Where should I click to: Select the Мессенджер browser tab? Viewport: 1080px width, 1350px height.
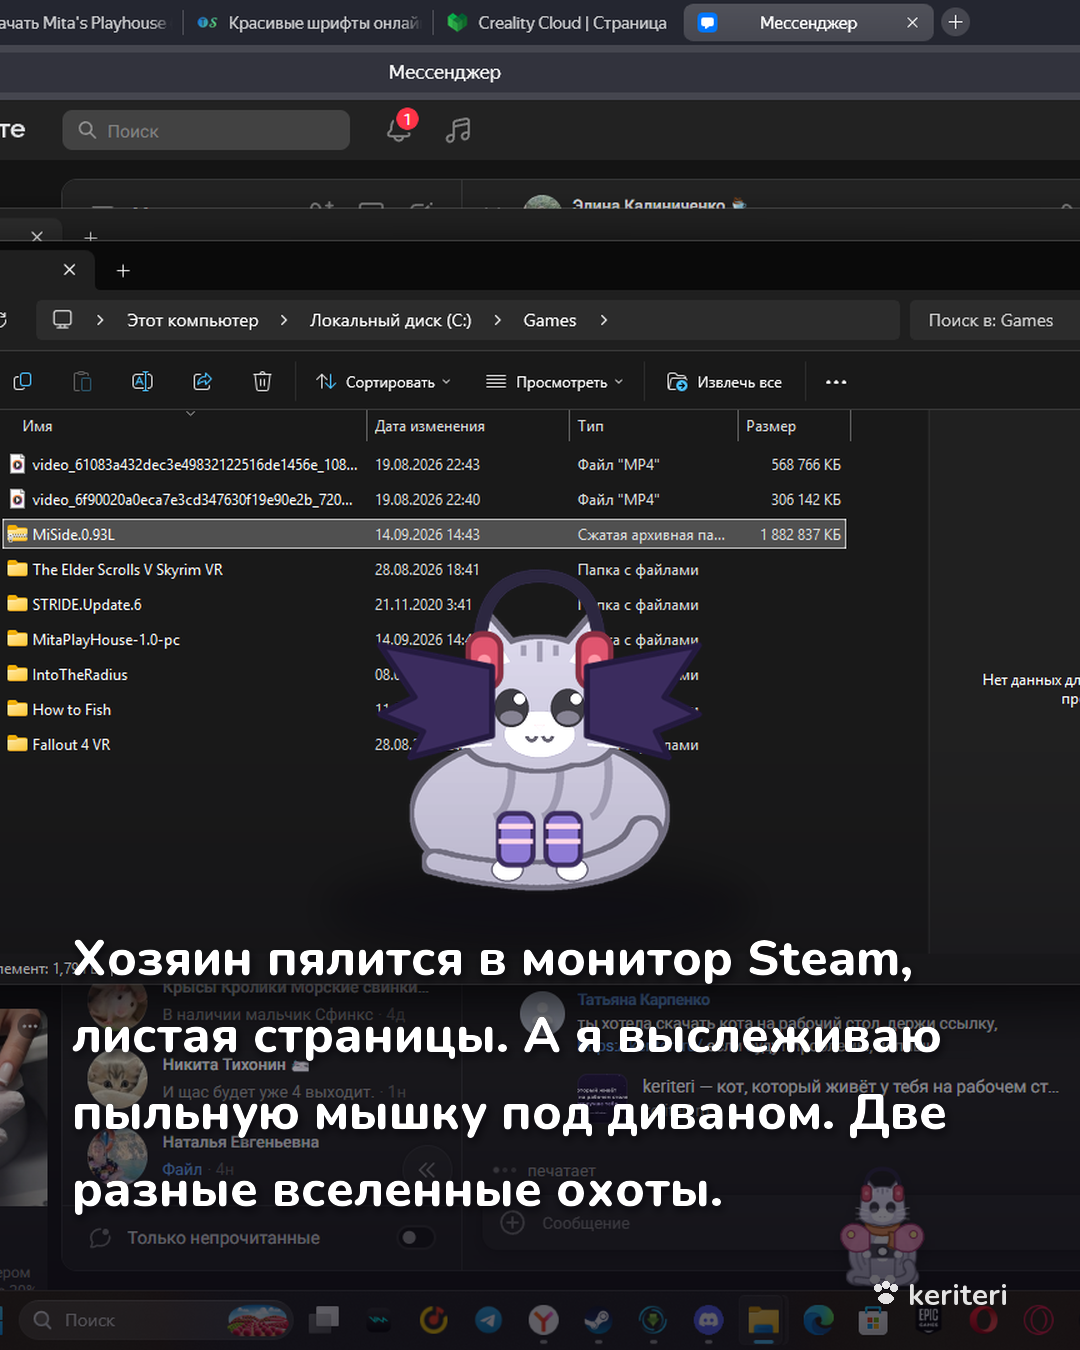pos(808,22)
